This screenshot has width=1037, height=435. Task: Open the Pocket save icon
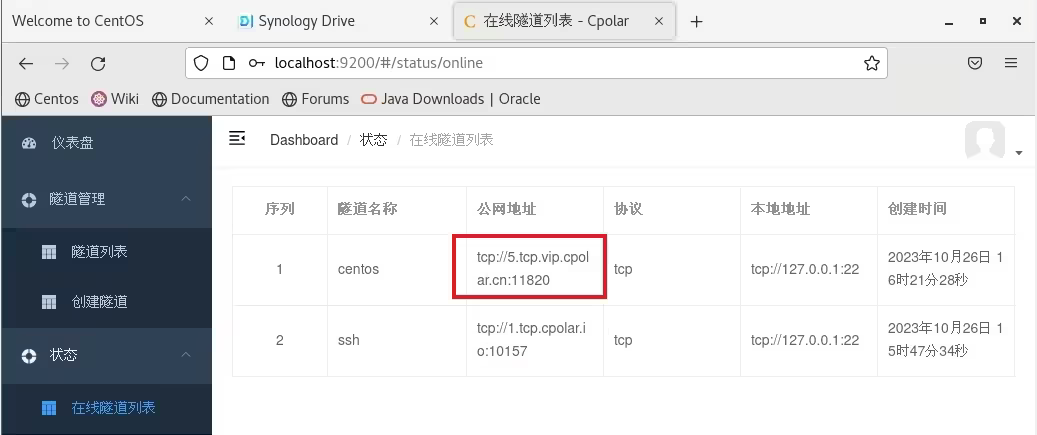(975, 63)
